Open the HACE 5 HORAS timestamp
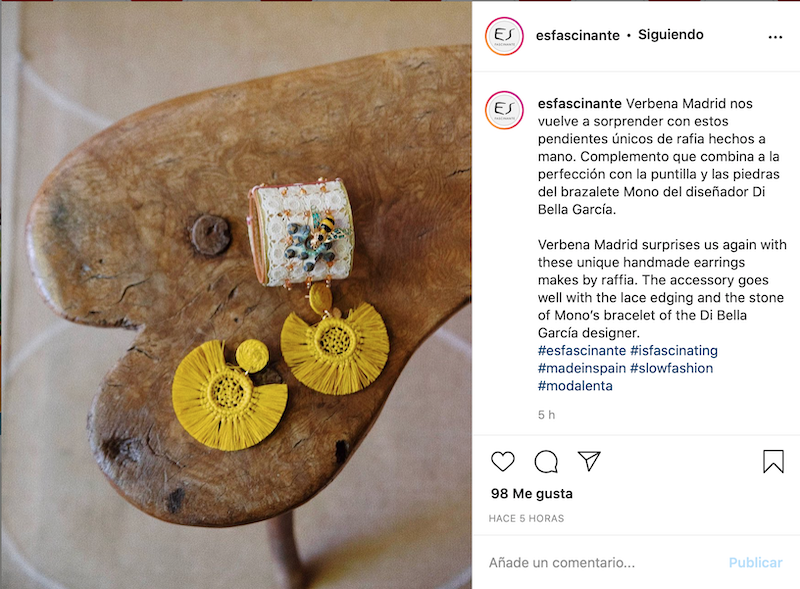 click(x=526, y=519)
